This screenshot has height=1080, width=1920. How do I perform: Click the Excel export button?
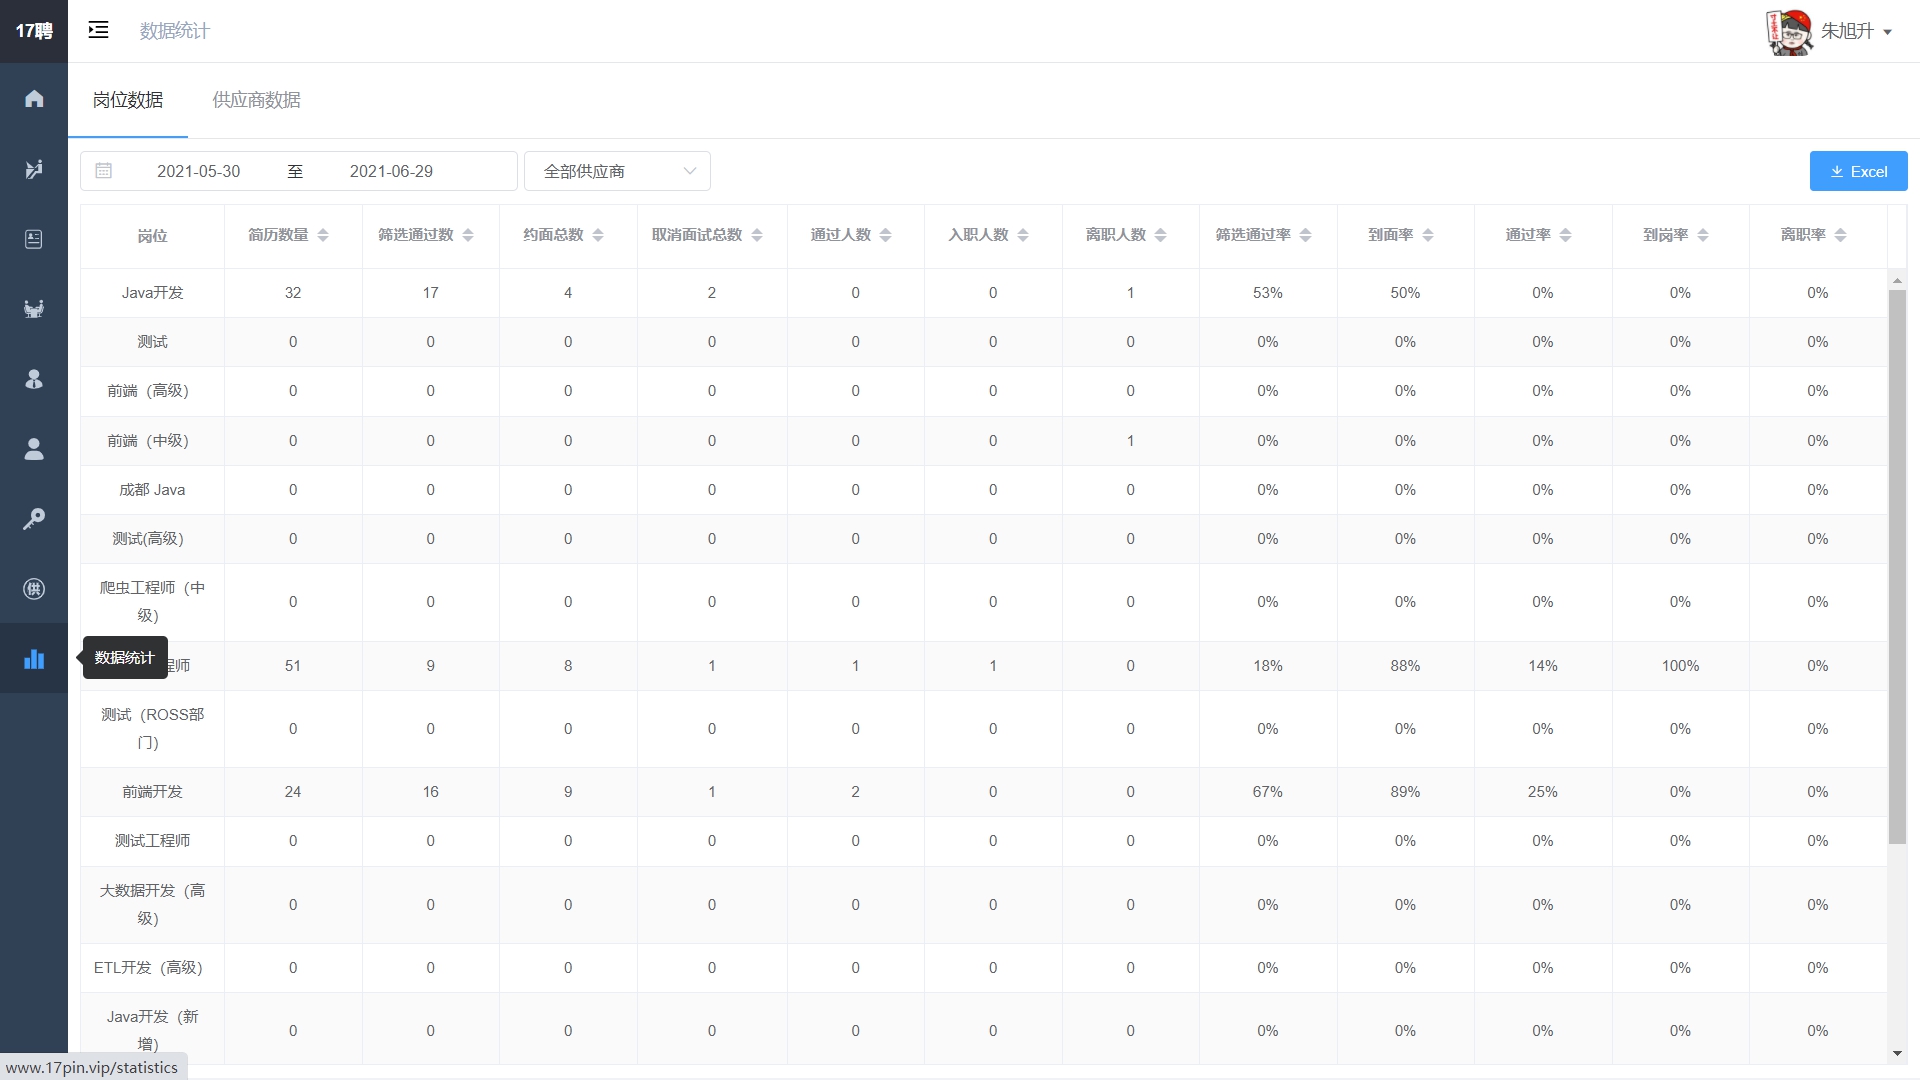pyautogui.click(x=1858, y=171)
